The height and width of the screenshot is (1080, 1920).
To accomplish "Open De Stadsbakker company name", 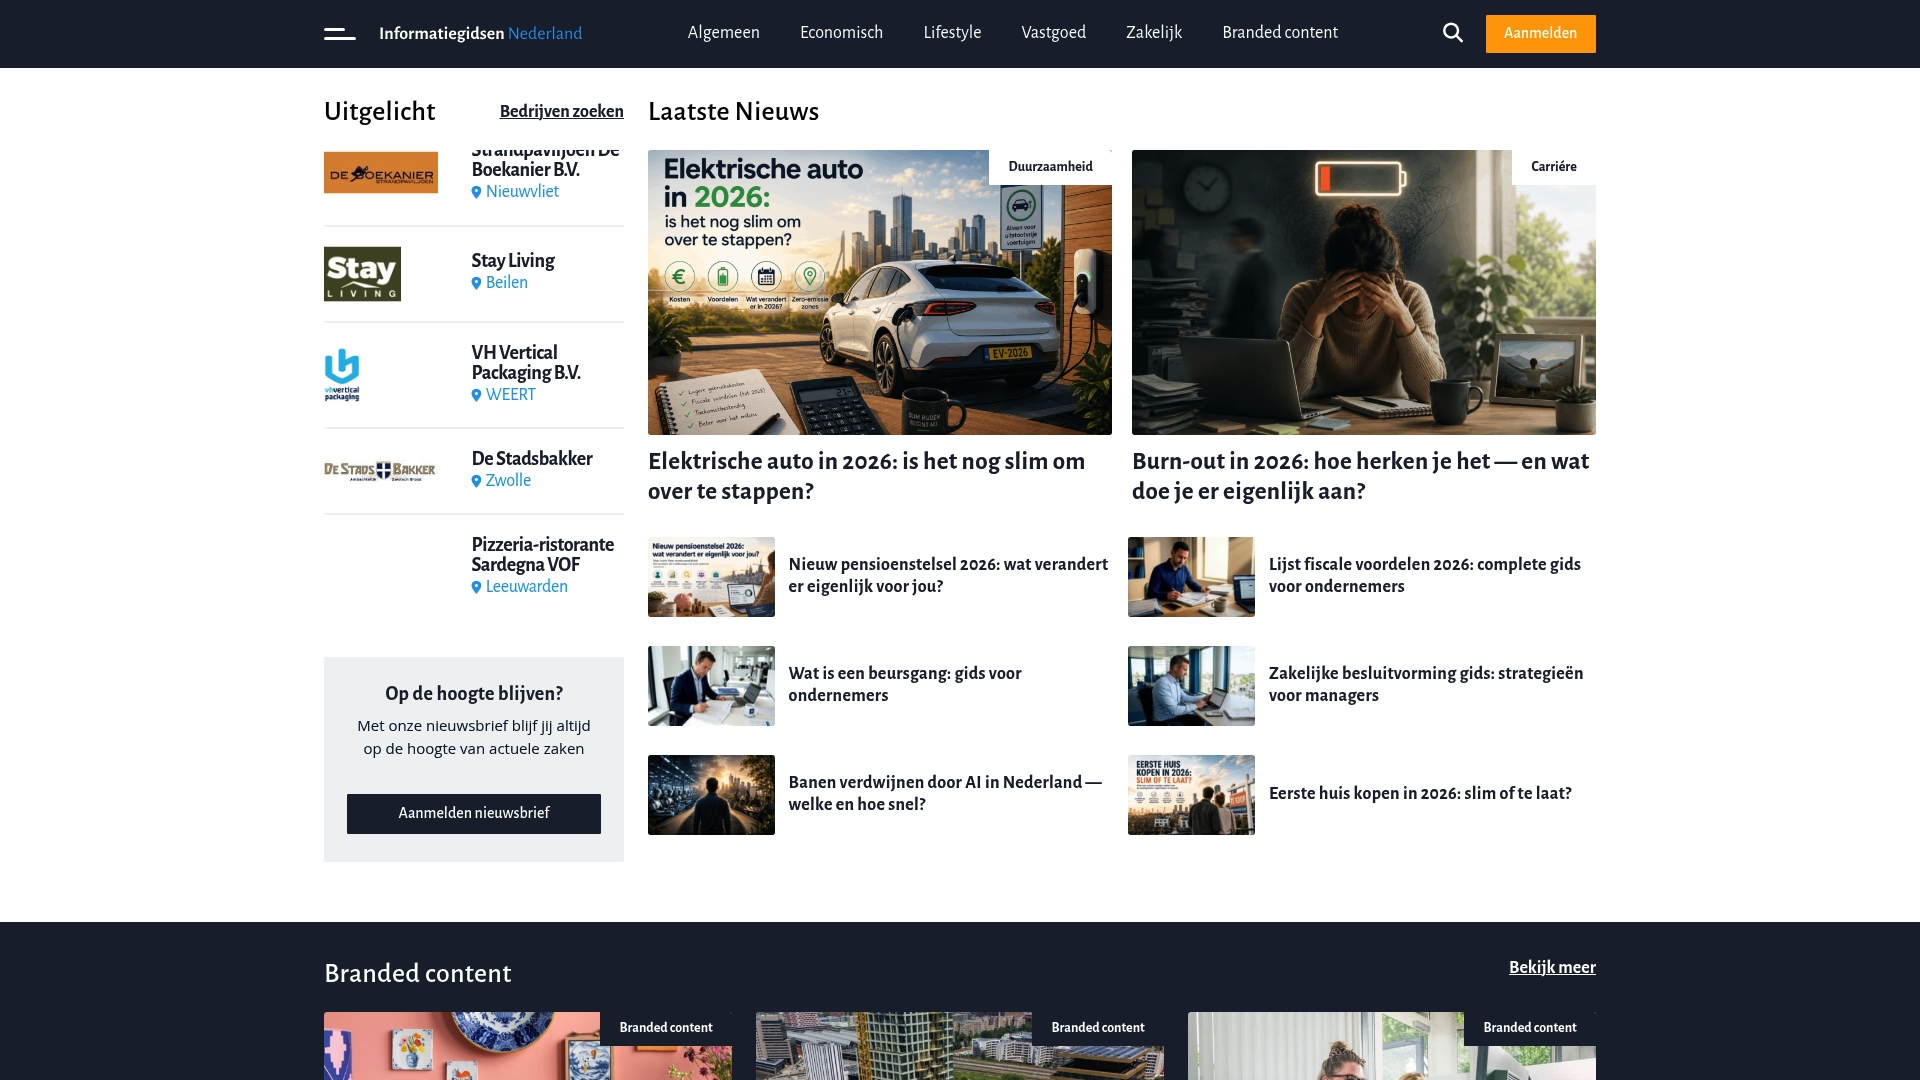I will tap(532, 459).
